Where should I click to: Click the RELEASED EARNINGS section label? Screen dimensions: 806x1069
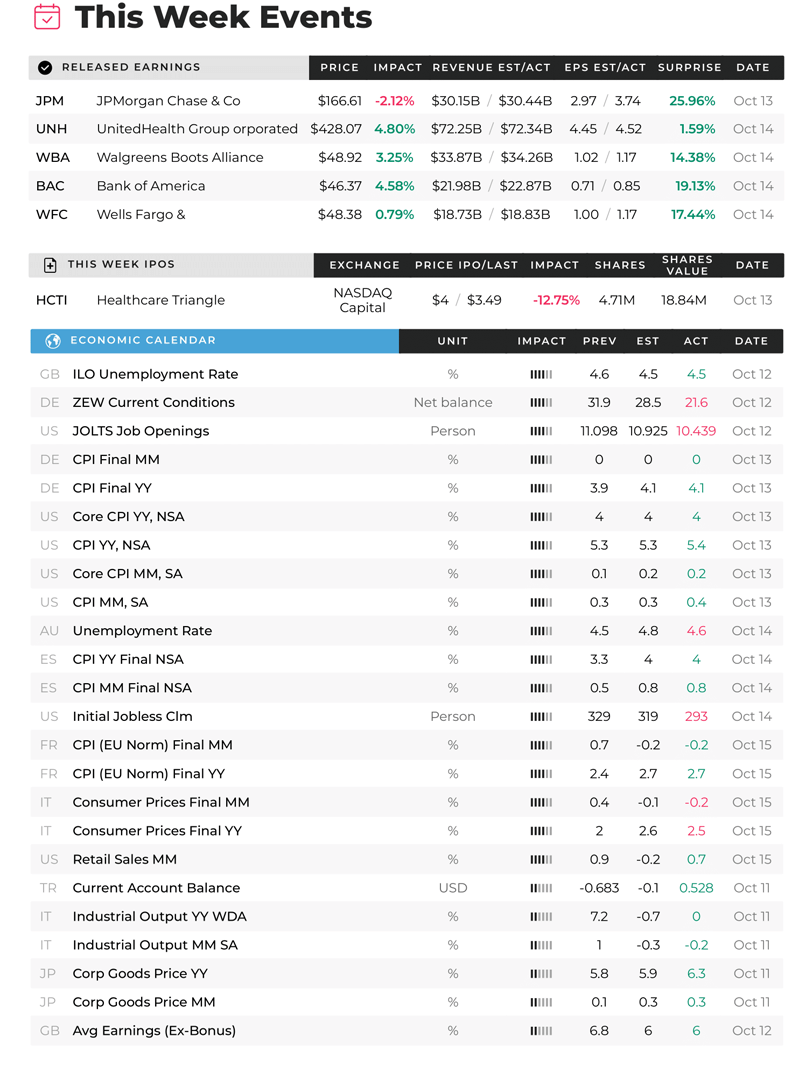point(132,67)
